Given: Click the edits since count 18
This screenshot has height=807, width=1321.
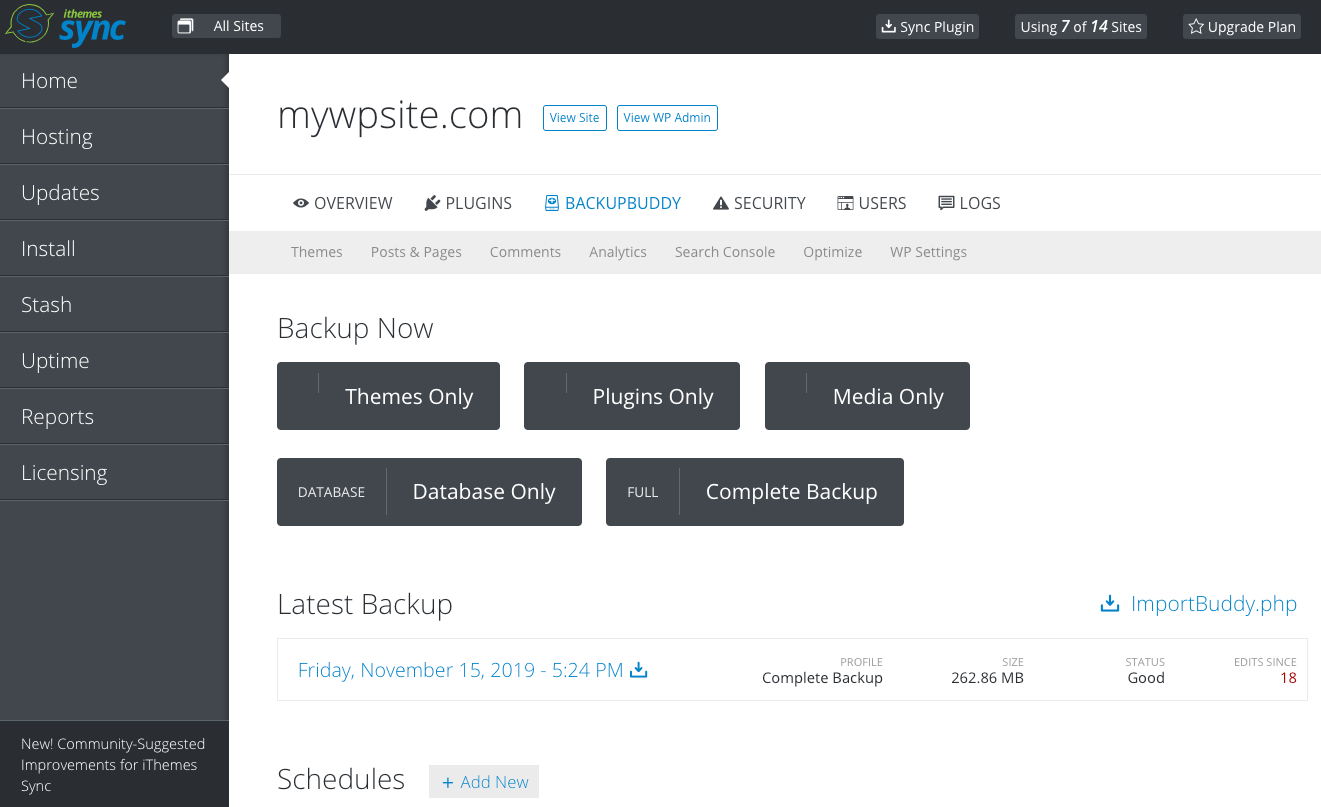Looking at the screenshot, I should [1288, 678].
